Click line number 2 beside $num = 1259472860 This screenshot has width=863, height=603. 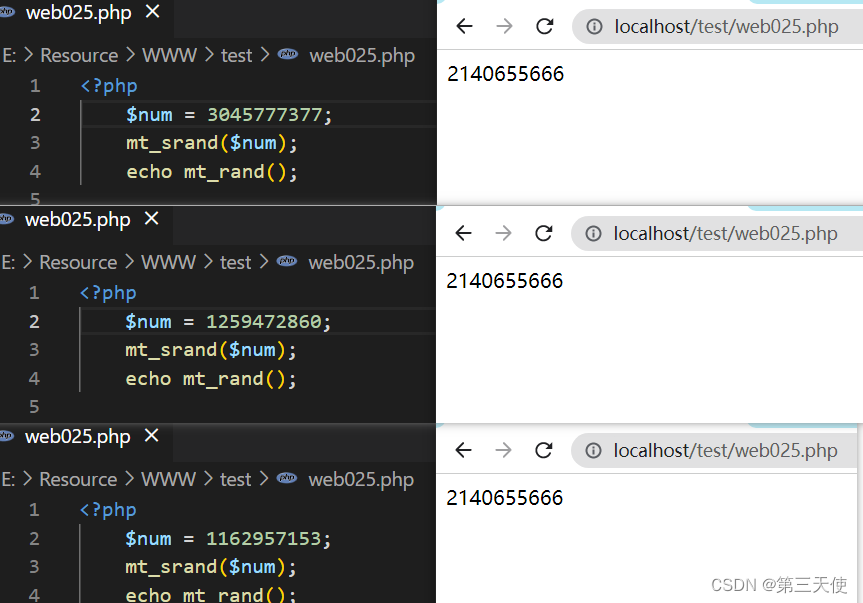point(34,321)
